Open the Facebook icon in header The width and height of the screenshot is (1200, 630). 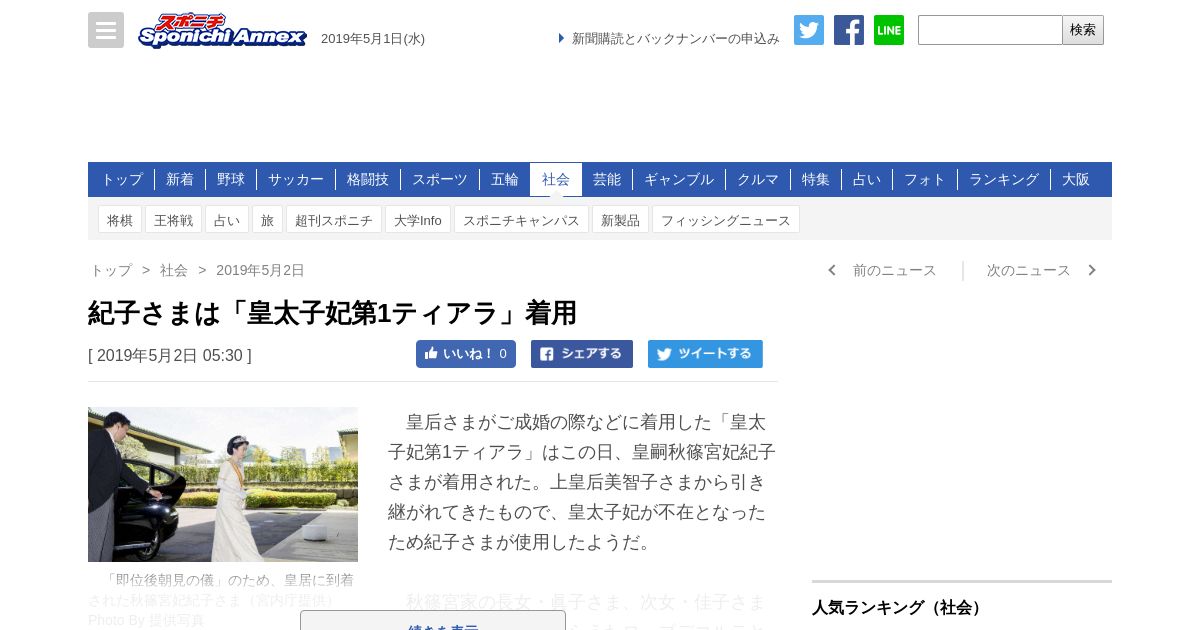coord(849,30)
